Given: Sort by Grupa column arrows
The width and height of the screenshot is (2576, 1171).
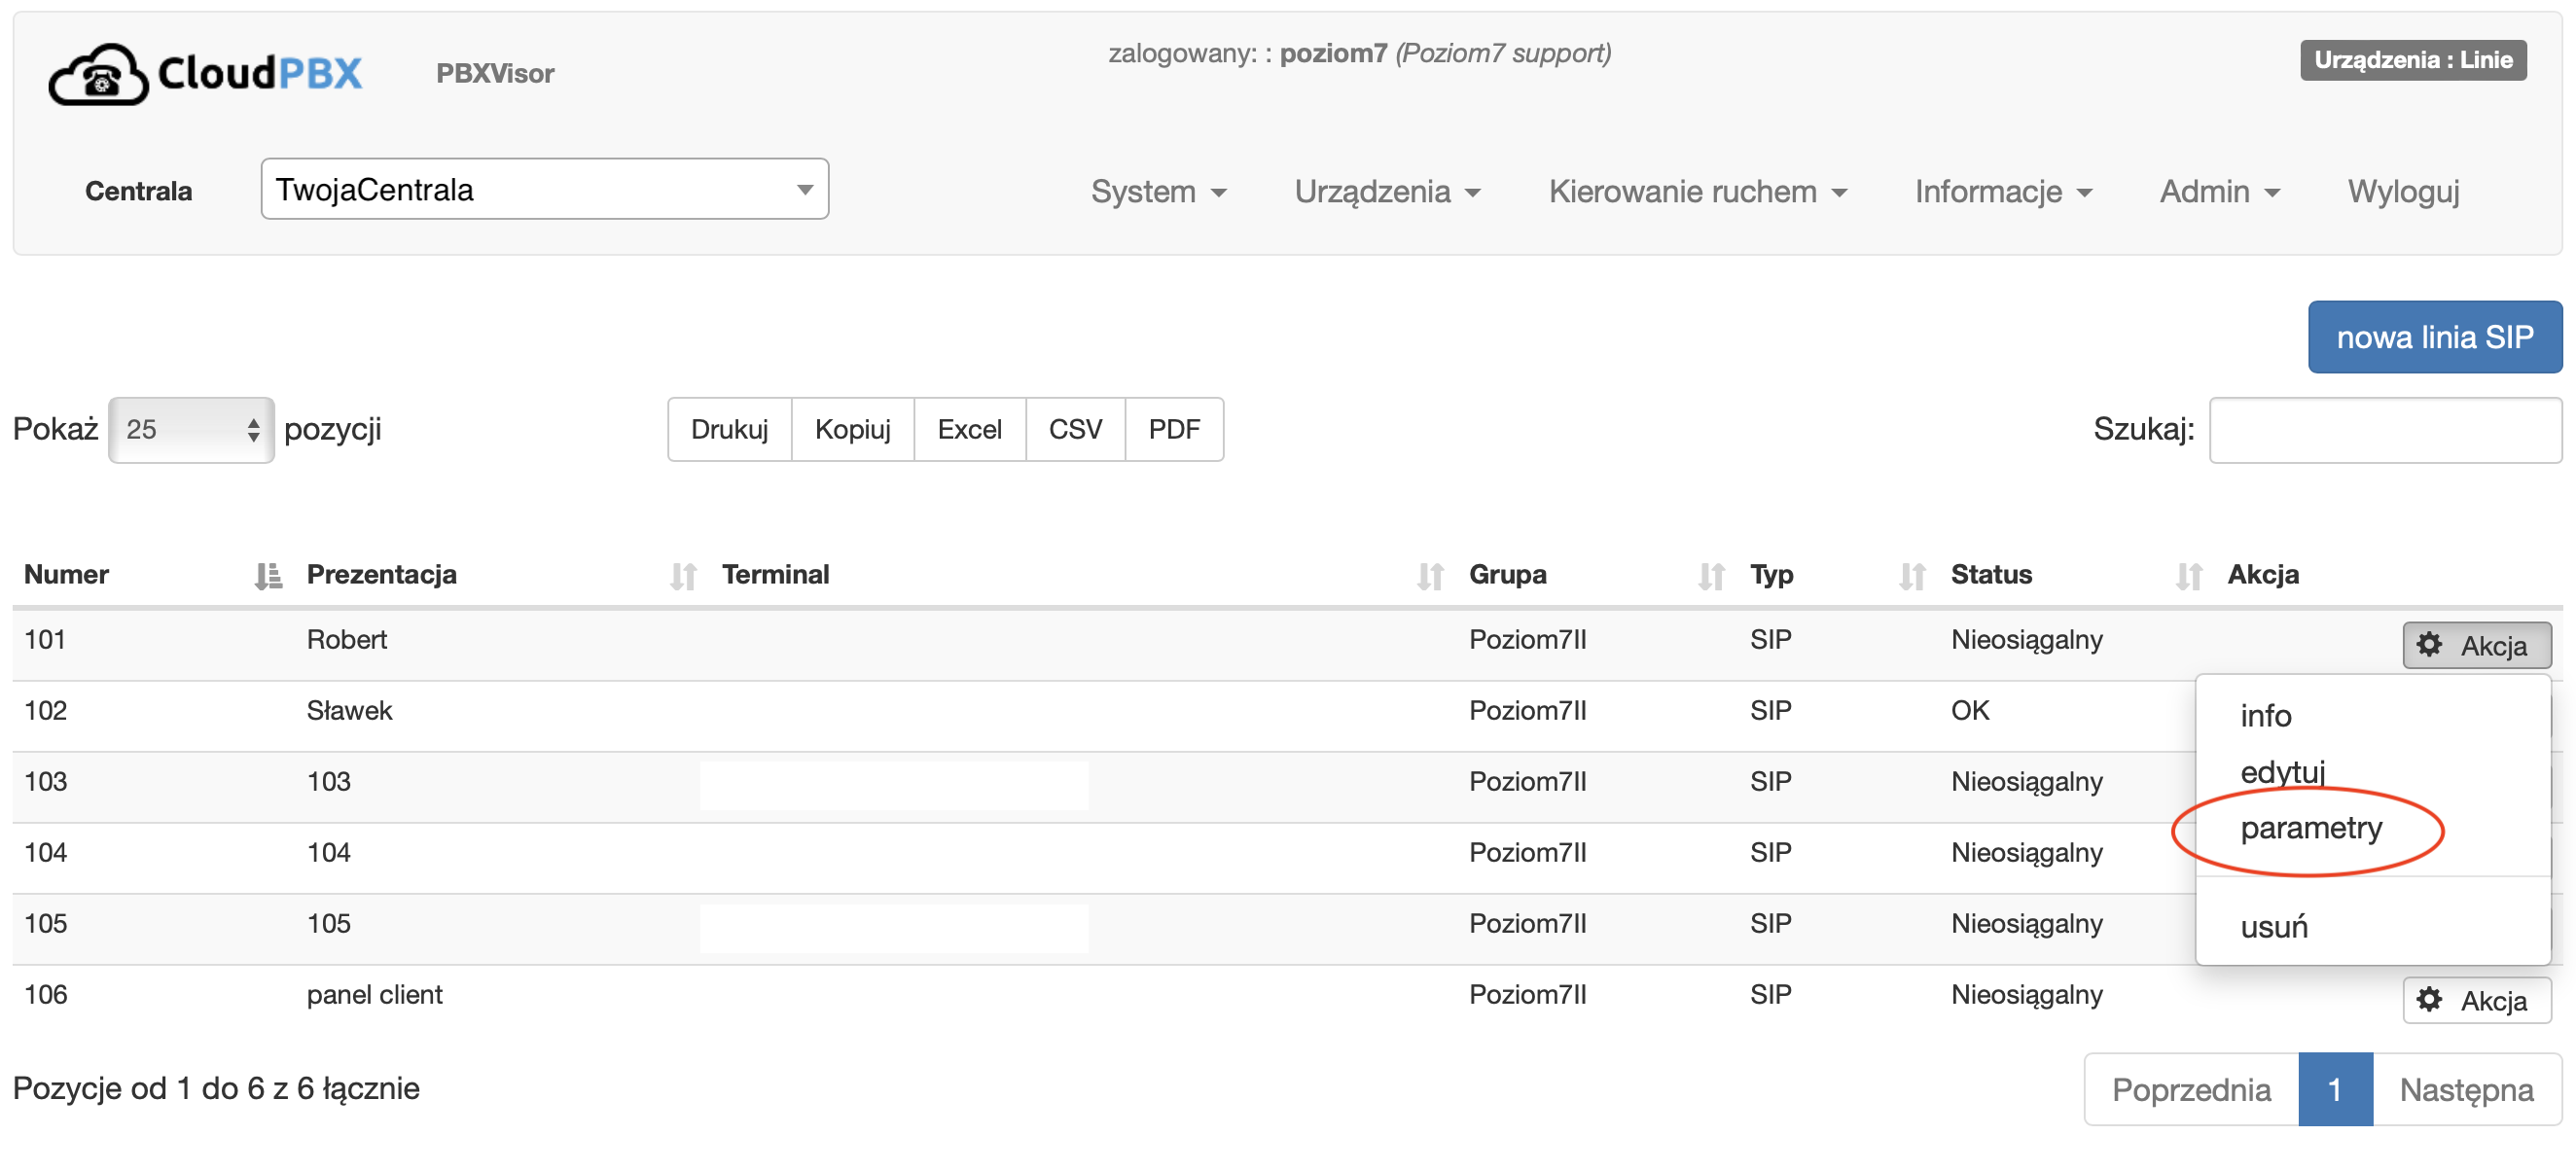Looking at the screenshot, I should tap(1711, 576).
